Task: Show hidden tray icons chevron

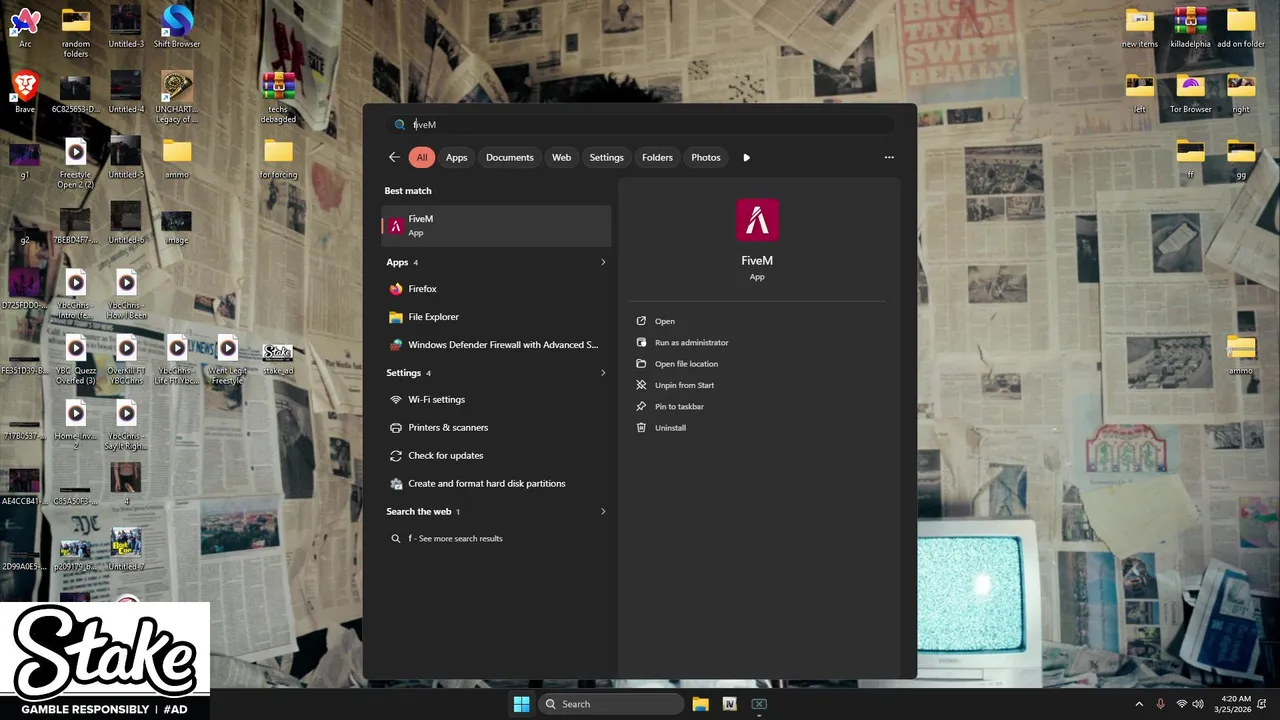Action: click(x=1138, y=704)
